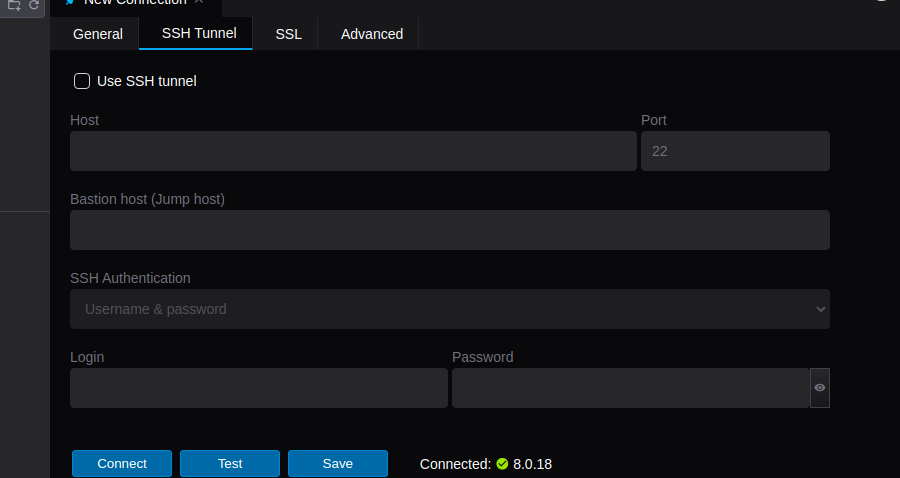
Task: Click the Port field showing 22
Action: 735,151
